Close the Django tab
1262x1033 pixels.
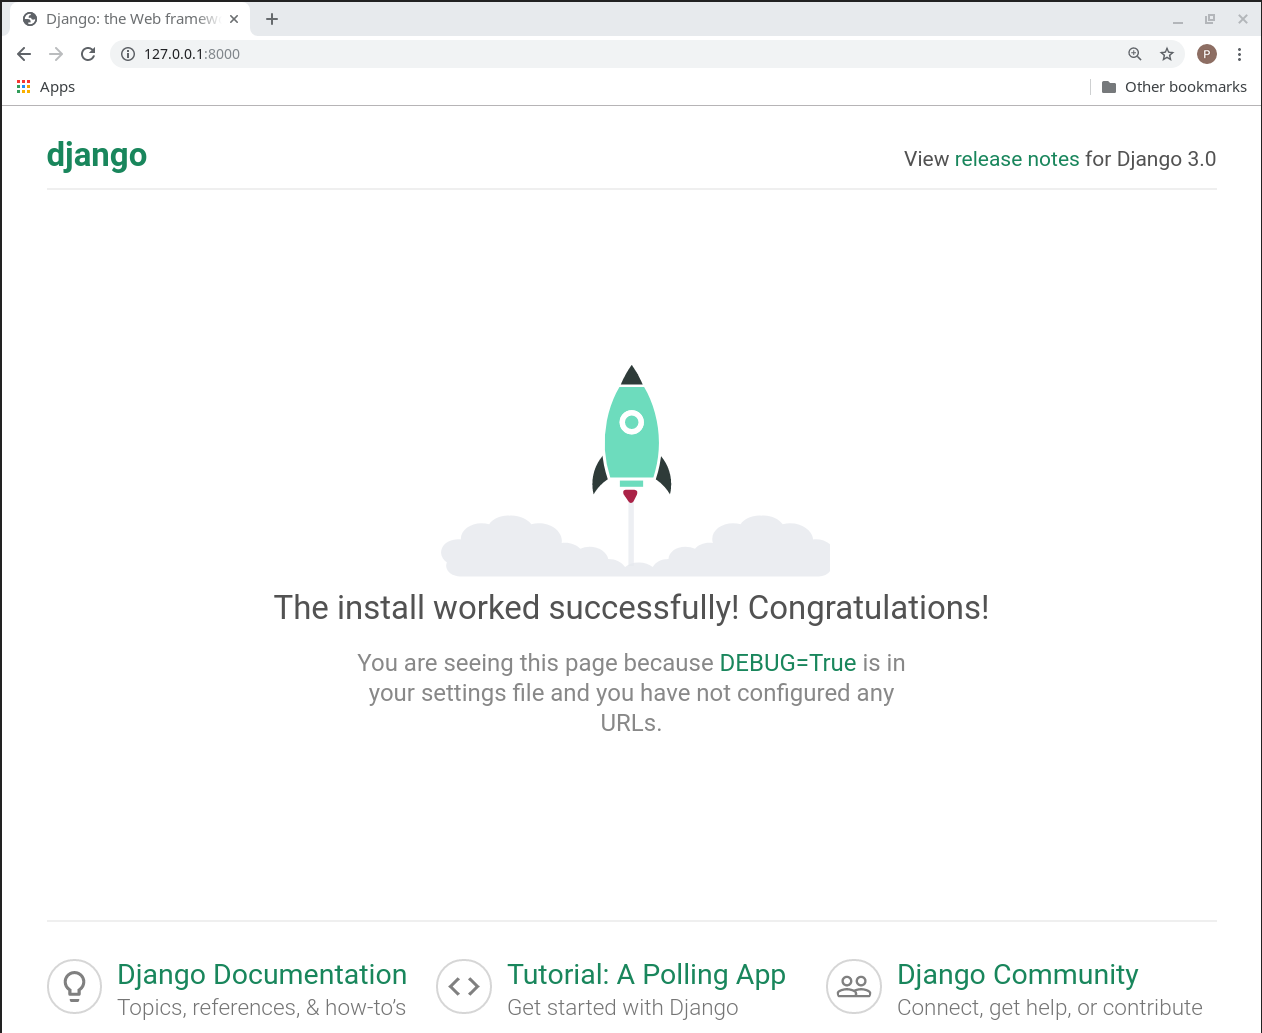tap(234, 19)
